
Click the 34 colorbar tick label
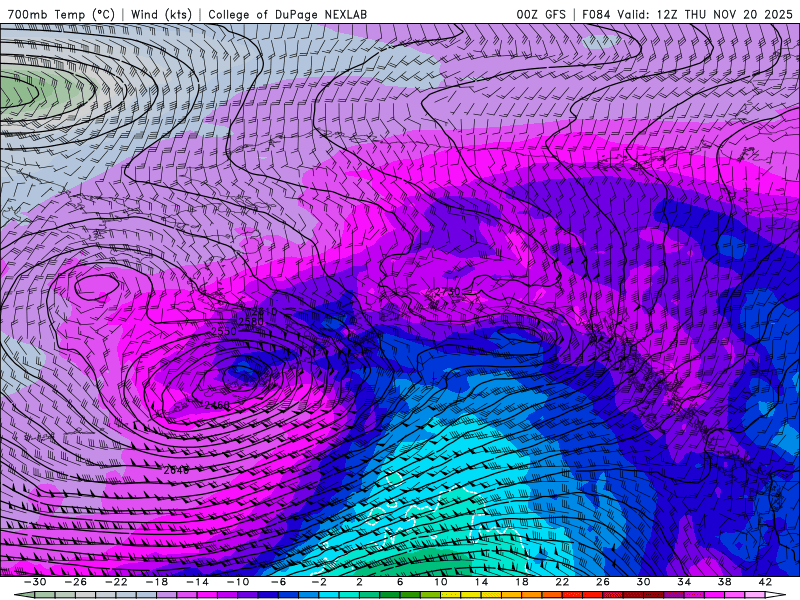tap(684, 582)
